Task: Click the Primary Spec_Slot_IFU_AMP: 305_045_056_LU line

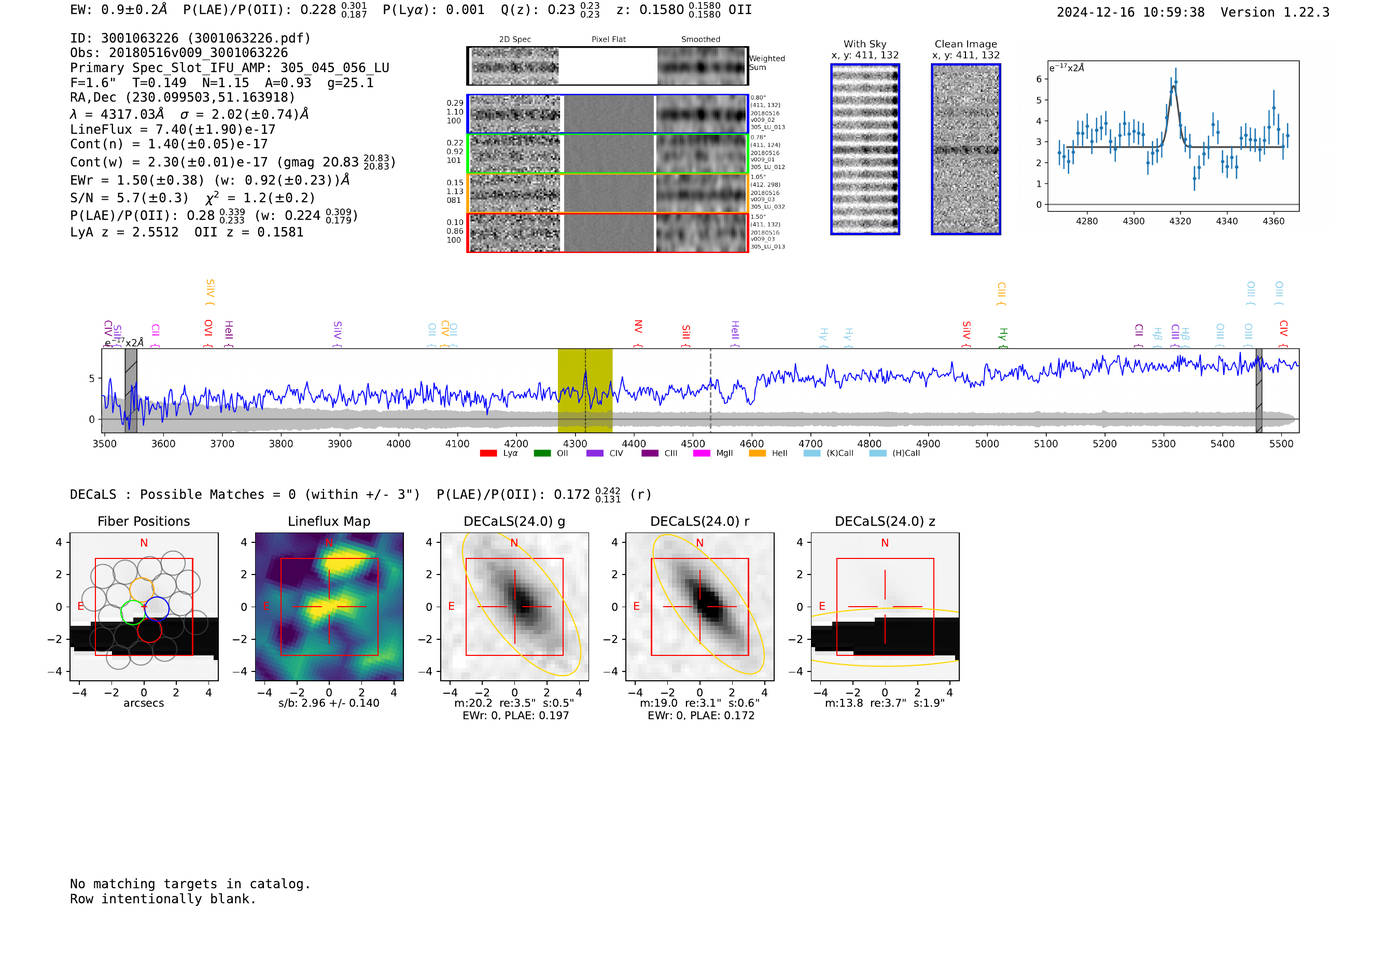Action: (230, 68)
